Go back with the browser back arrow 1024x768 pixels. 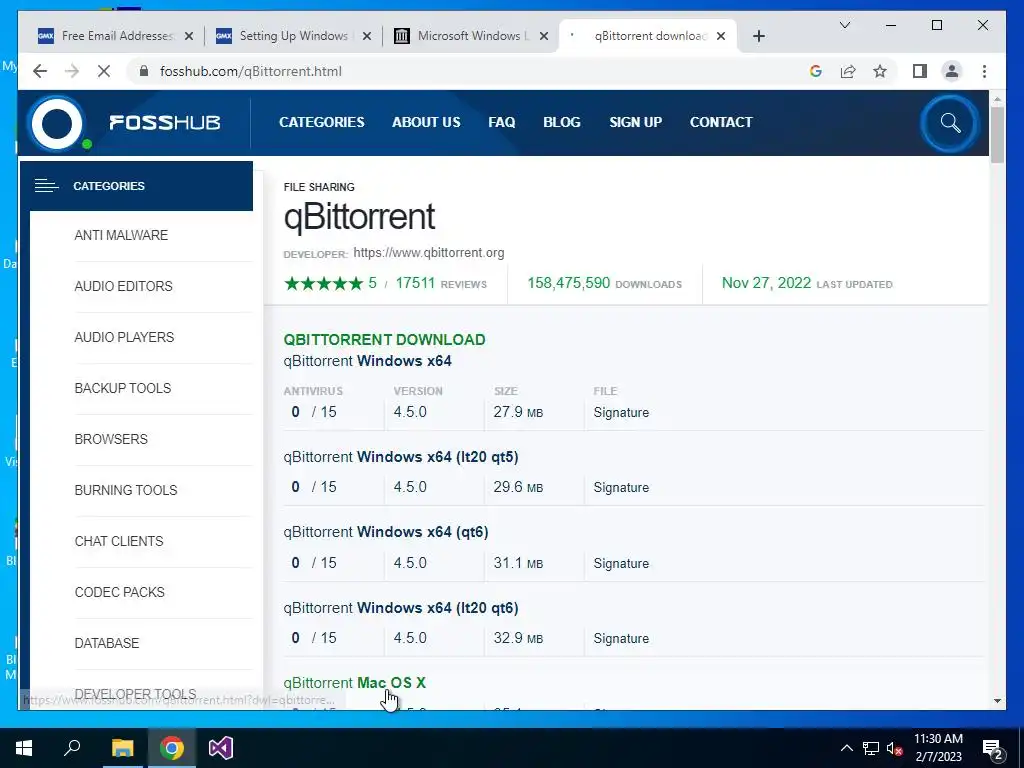[x=40, y=71]
